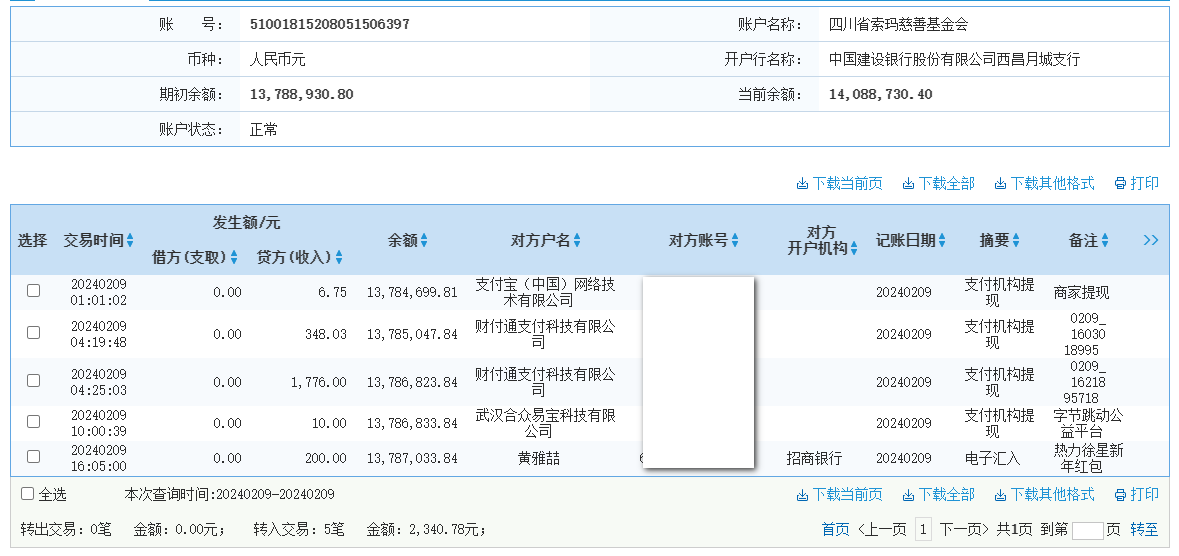
Task: Toggle the 全选 select-all checkbox
Action: [28, 494]
